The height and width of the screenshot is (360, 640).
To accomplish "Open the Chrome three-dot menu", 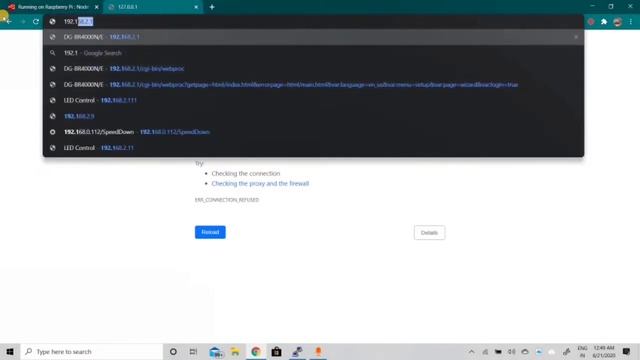I will 631,22.
